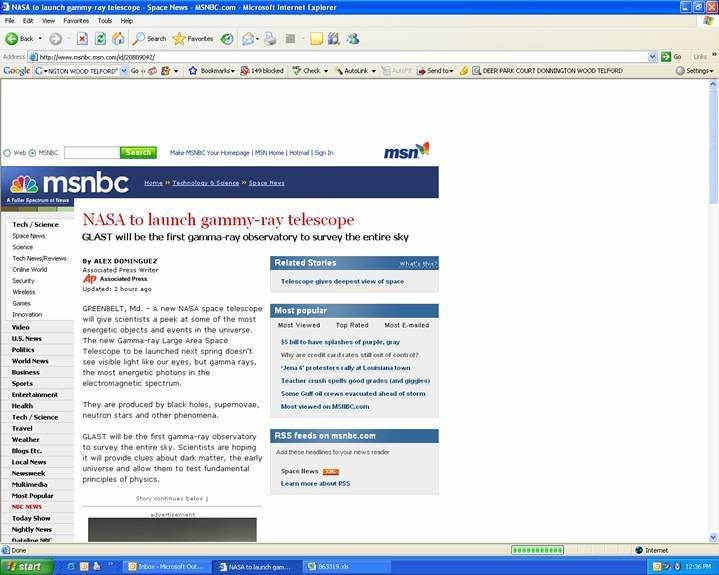Expand the Links toolbar chevron

click(x=714, y=55)
